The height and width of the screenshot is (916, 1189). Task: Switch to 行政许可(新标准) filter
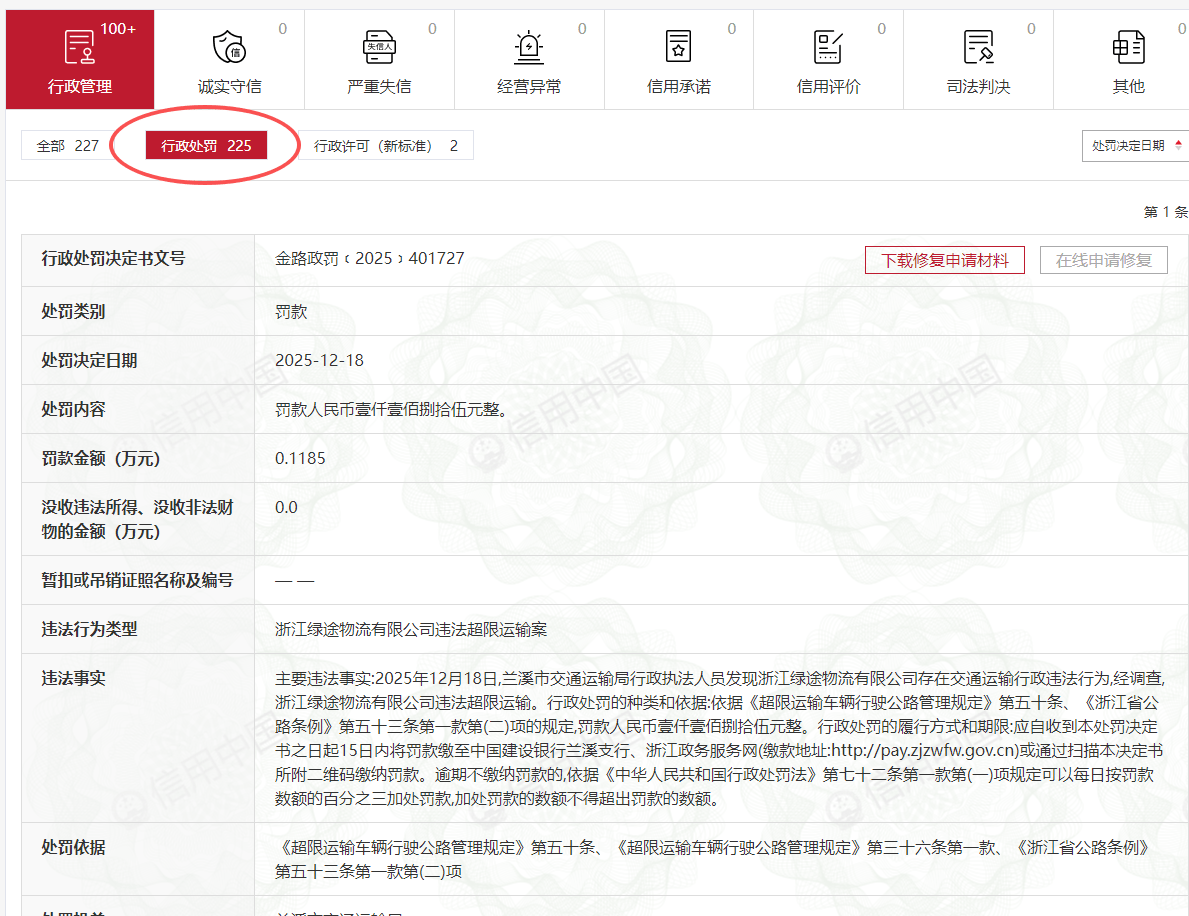coord(385,146)
